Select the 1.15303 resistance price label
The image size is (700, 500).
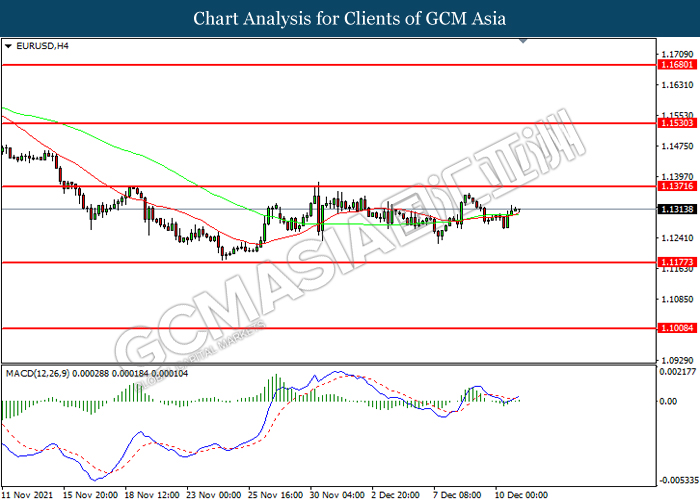tap(677, 123)
